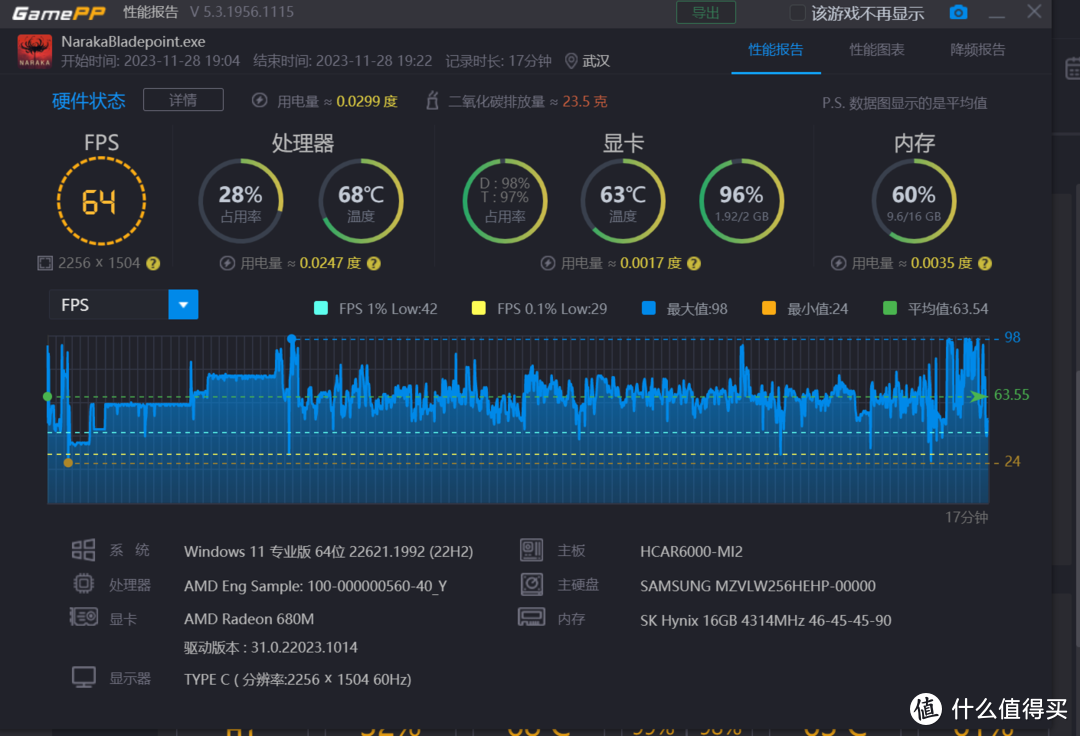Click the 平均值 green legend swatch
This screenshot has width=1080, height=736.
[890, 308]
